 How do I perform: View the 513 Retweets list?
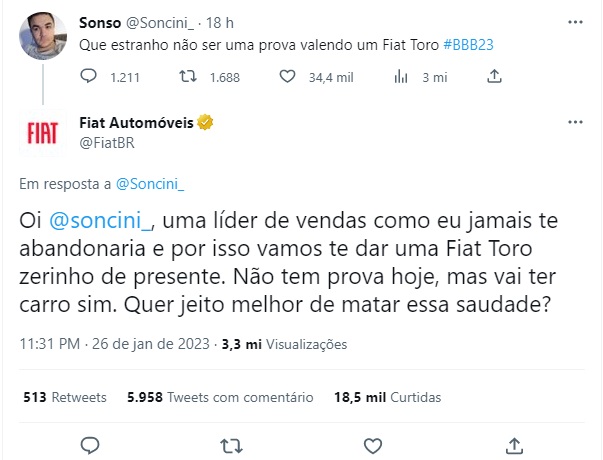coord(64,397)
